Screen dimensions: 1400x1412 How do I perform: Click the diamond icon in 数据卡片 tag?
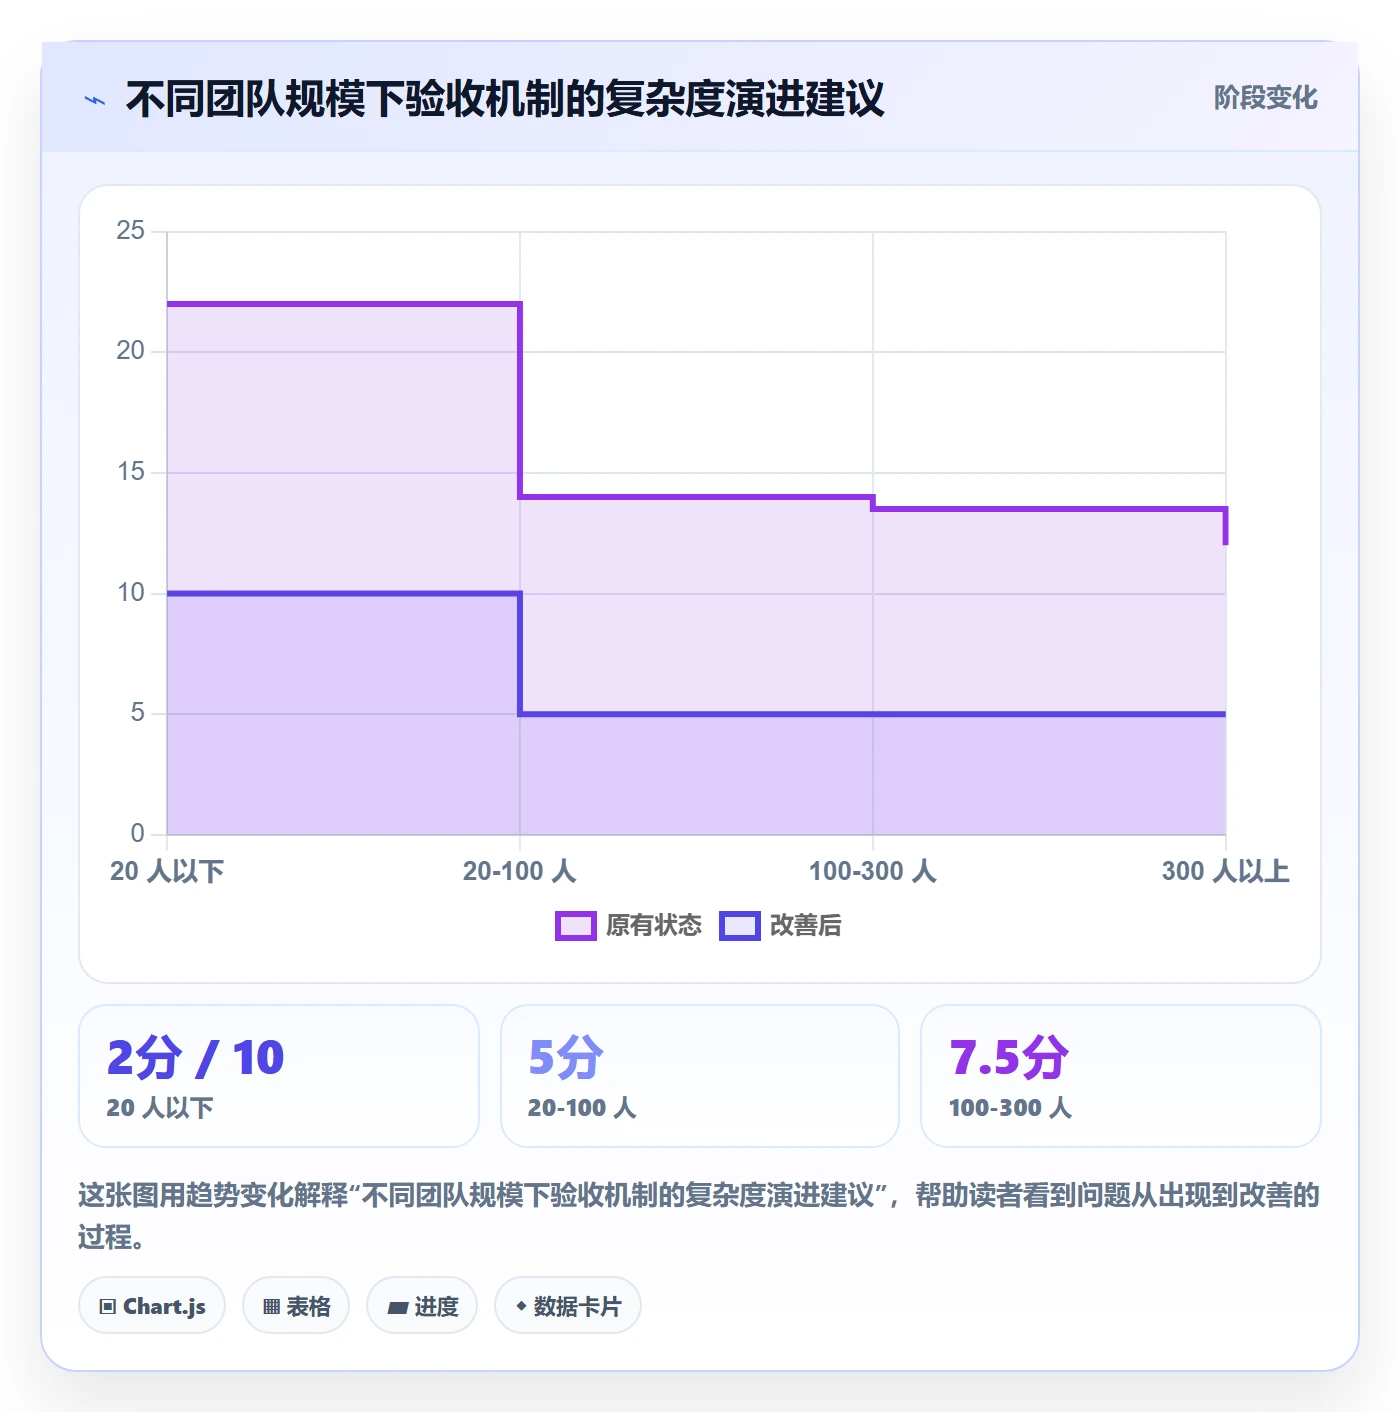521,1306
